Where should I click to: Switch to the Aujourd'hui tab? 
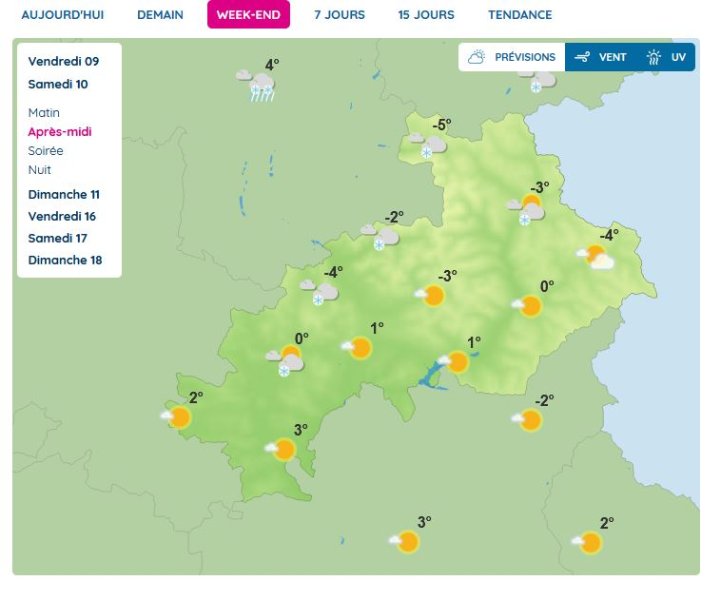(x=62, y=15)
